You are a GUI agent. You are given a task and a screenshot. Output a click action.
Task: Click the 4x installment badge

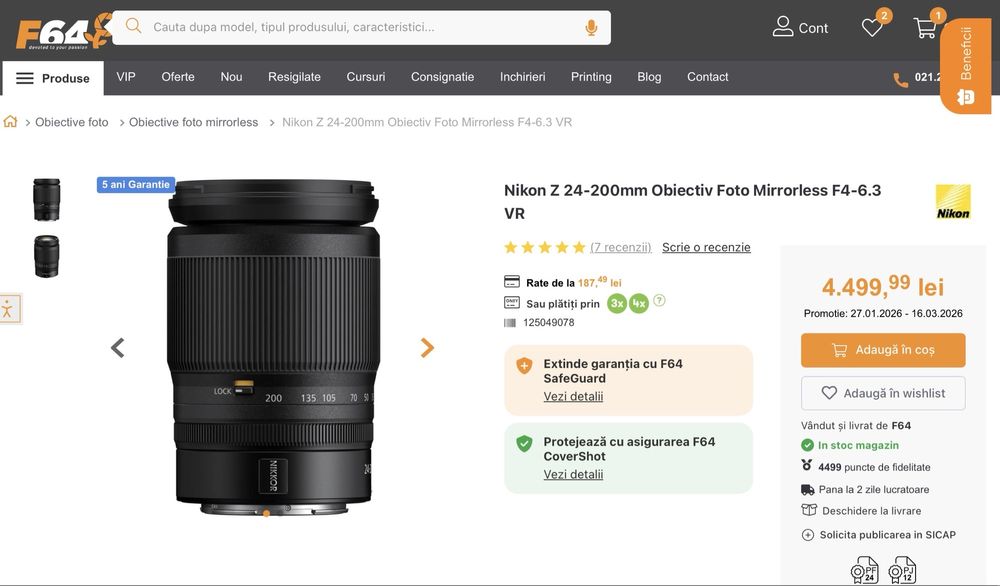[x=638, y=304]
